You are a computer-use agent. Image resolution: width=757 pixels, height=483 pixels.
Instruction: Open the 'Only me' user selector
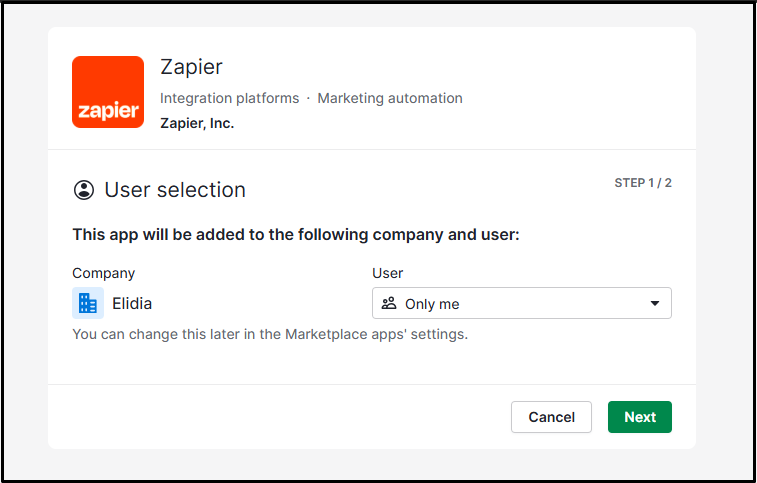click(521, 303)
